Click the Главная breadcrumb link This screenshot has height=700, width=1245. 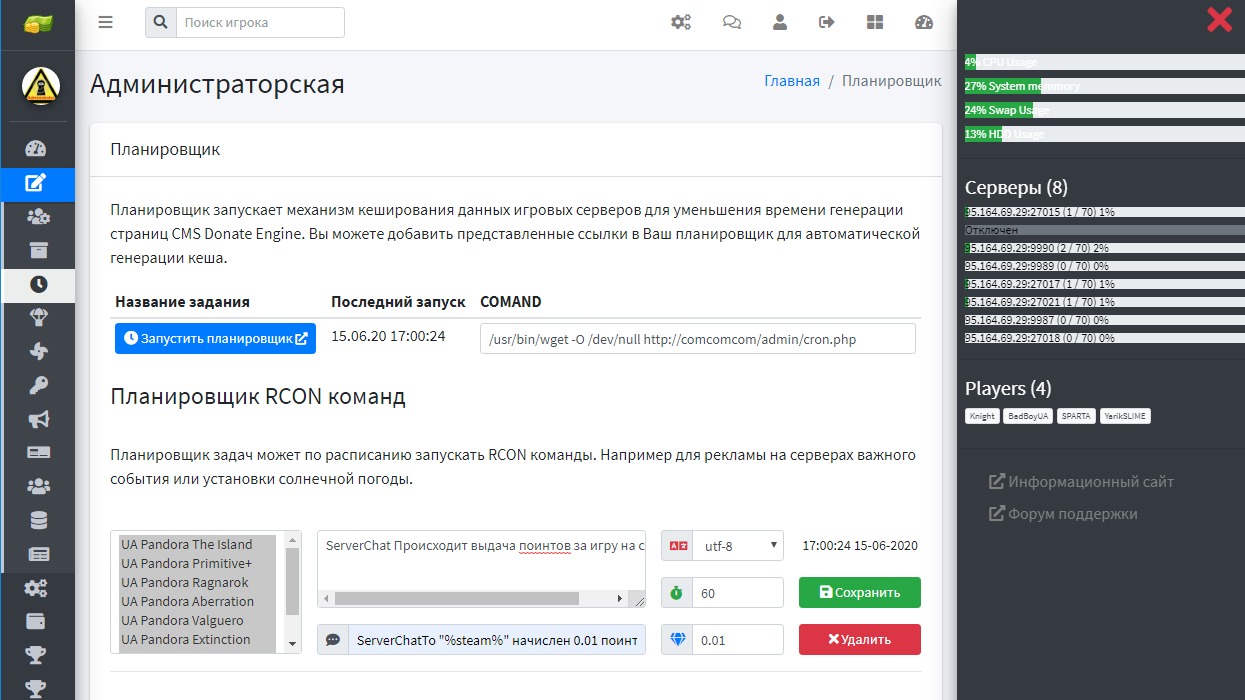tap(792, 81)
